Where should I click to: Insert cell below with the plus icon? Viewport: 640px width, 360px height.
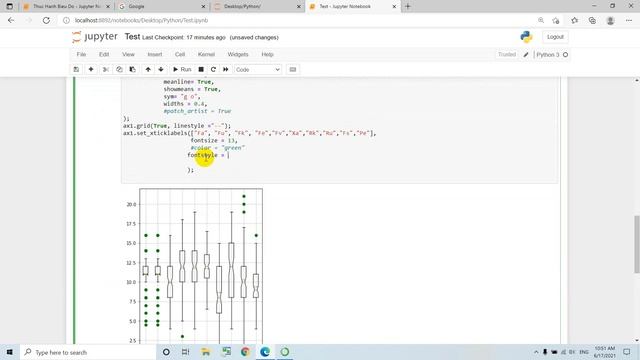coord(91,69)
